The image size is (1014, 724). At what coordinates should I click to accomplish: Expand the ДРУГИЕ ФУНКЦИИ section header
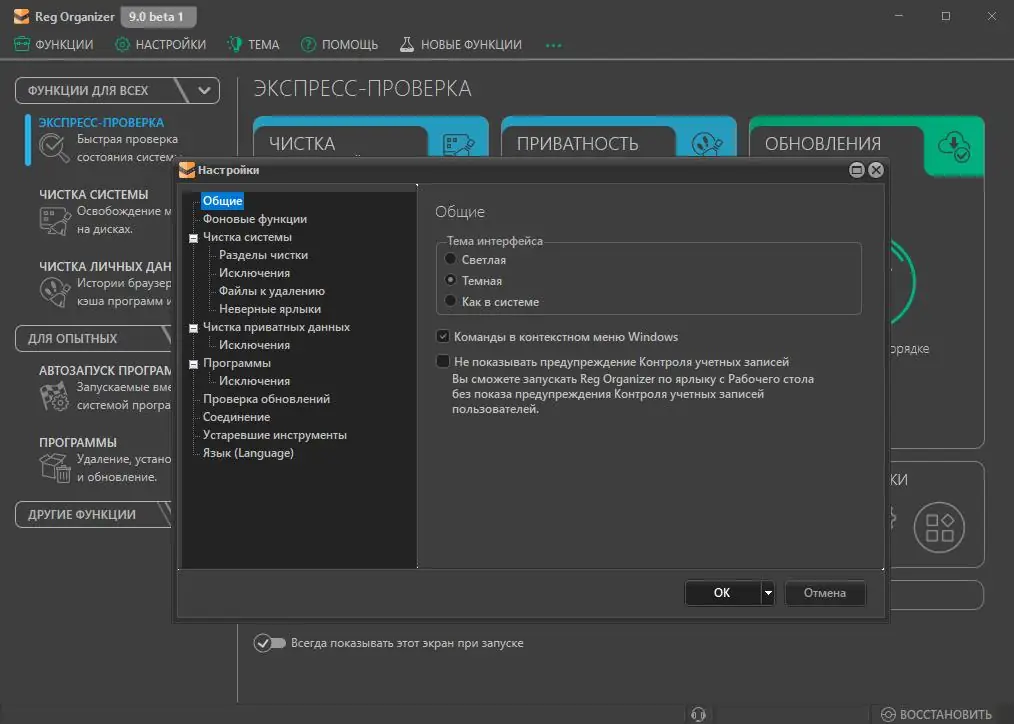92,515
